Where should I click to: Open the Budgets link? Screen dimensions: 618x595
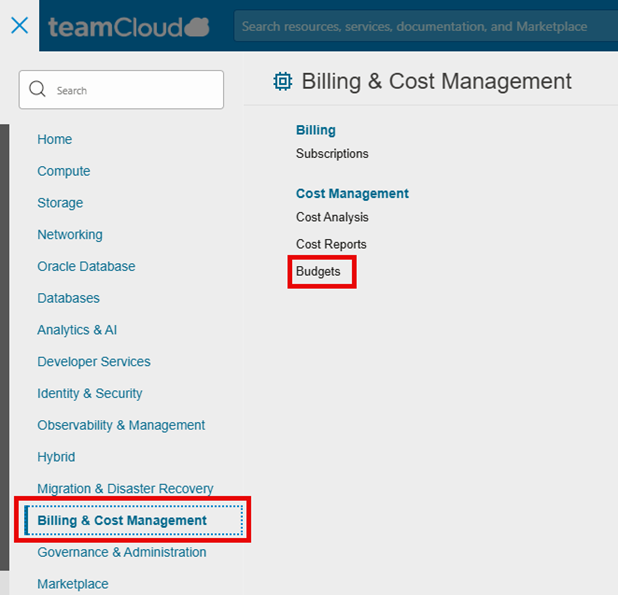(x=318, y=271)
